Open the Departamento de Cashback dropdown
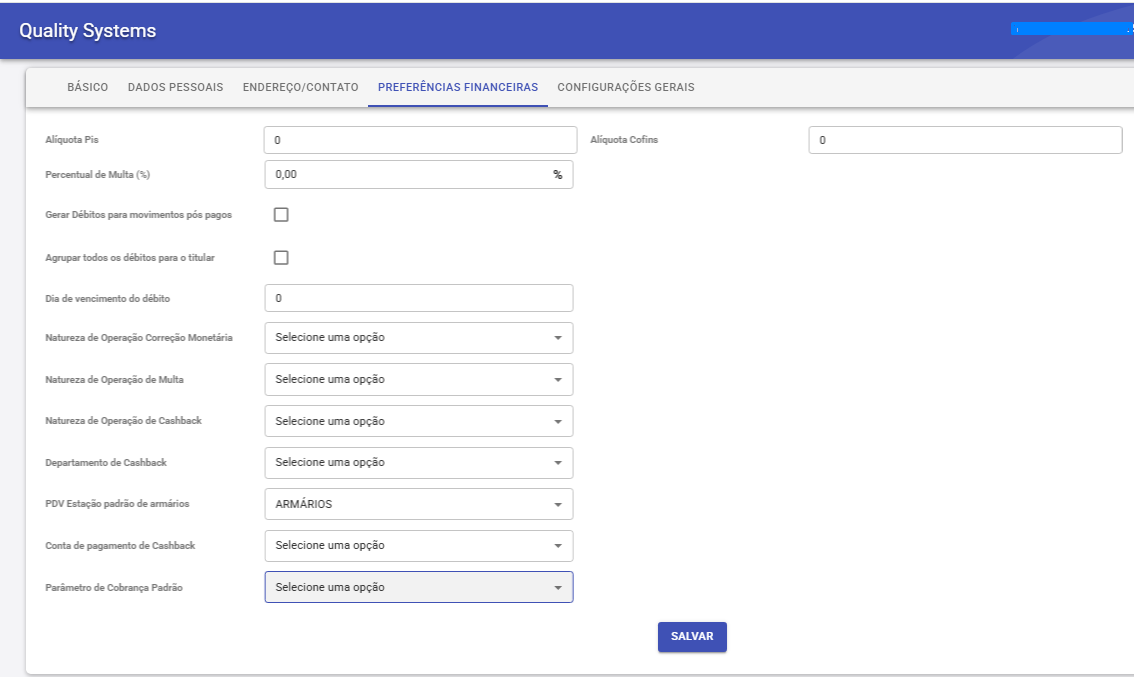The image size is (1134, 677). [x=418, y=463]
